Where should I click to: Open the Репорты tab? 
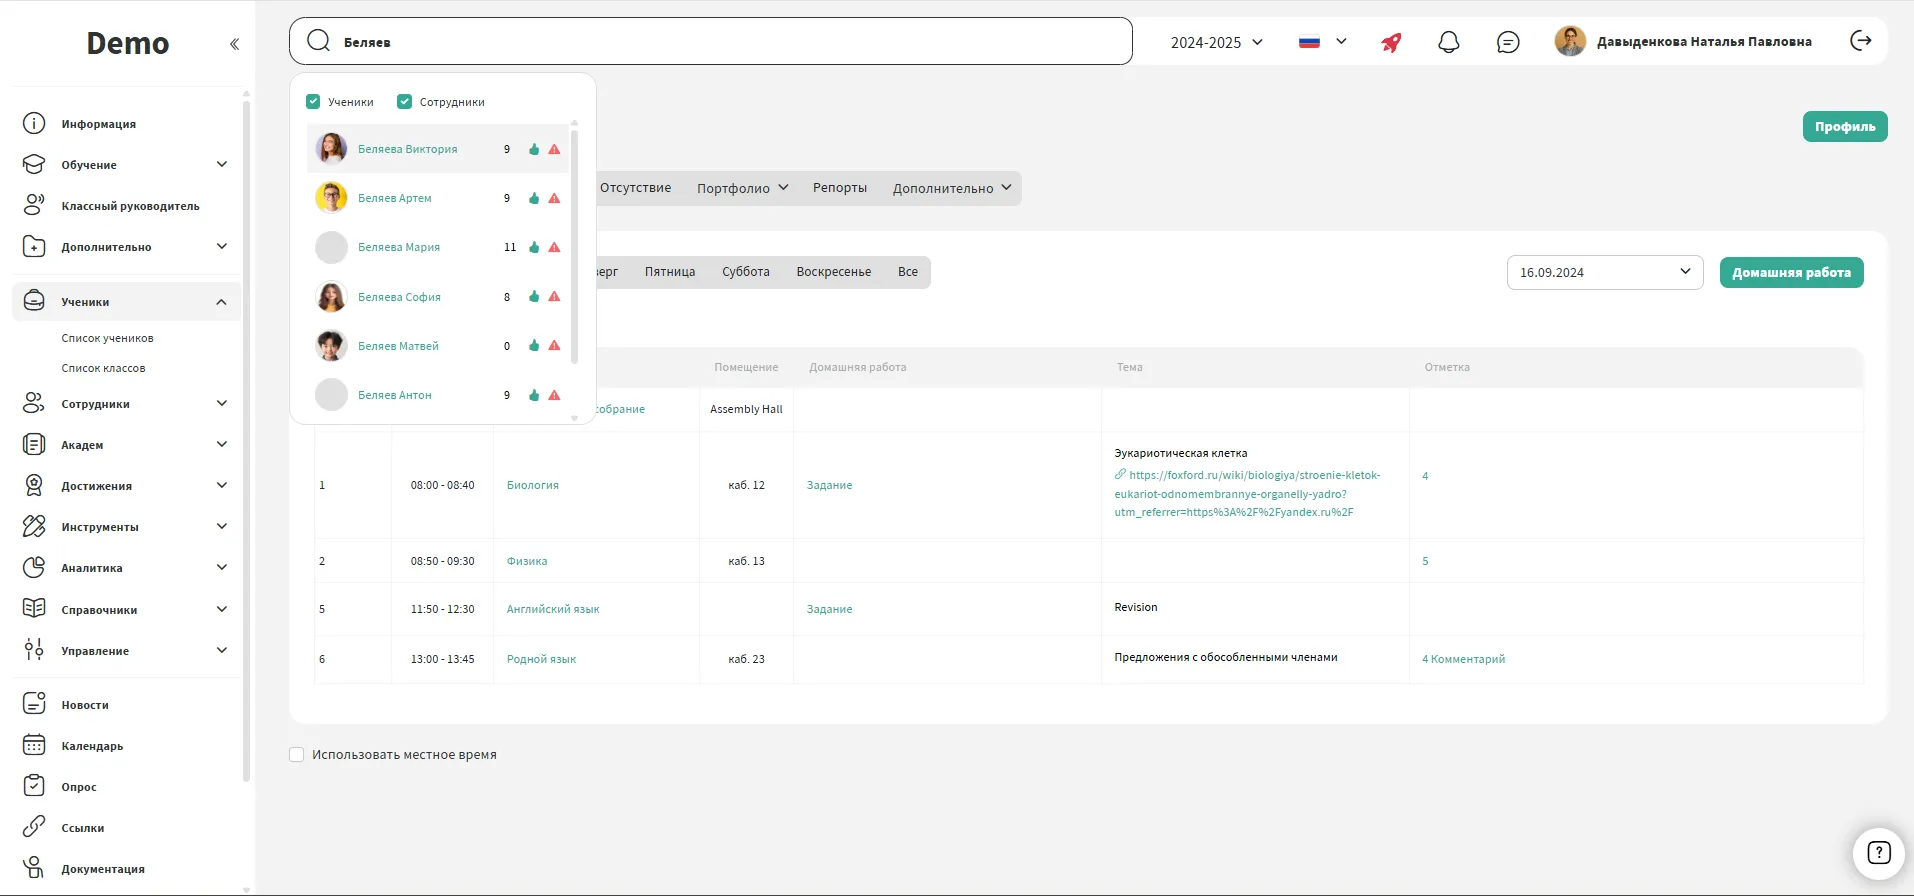click(839, 188)
